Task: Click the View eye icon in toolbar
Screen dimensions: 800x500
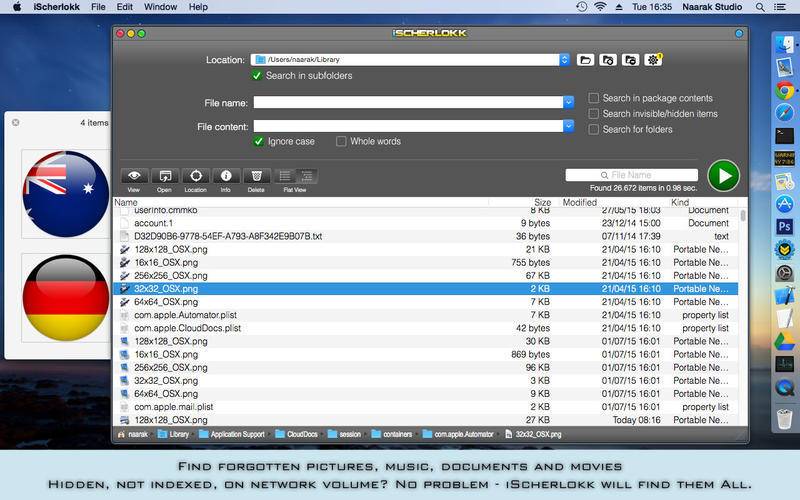Action: [134, 176]
